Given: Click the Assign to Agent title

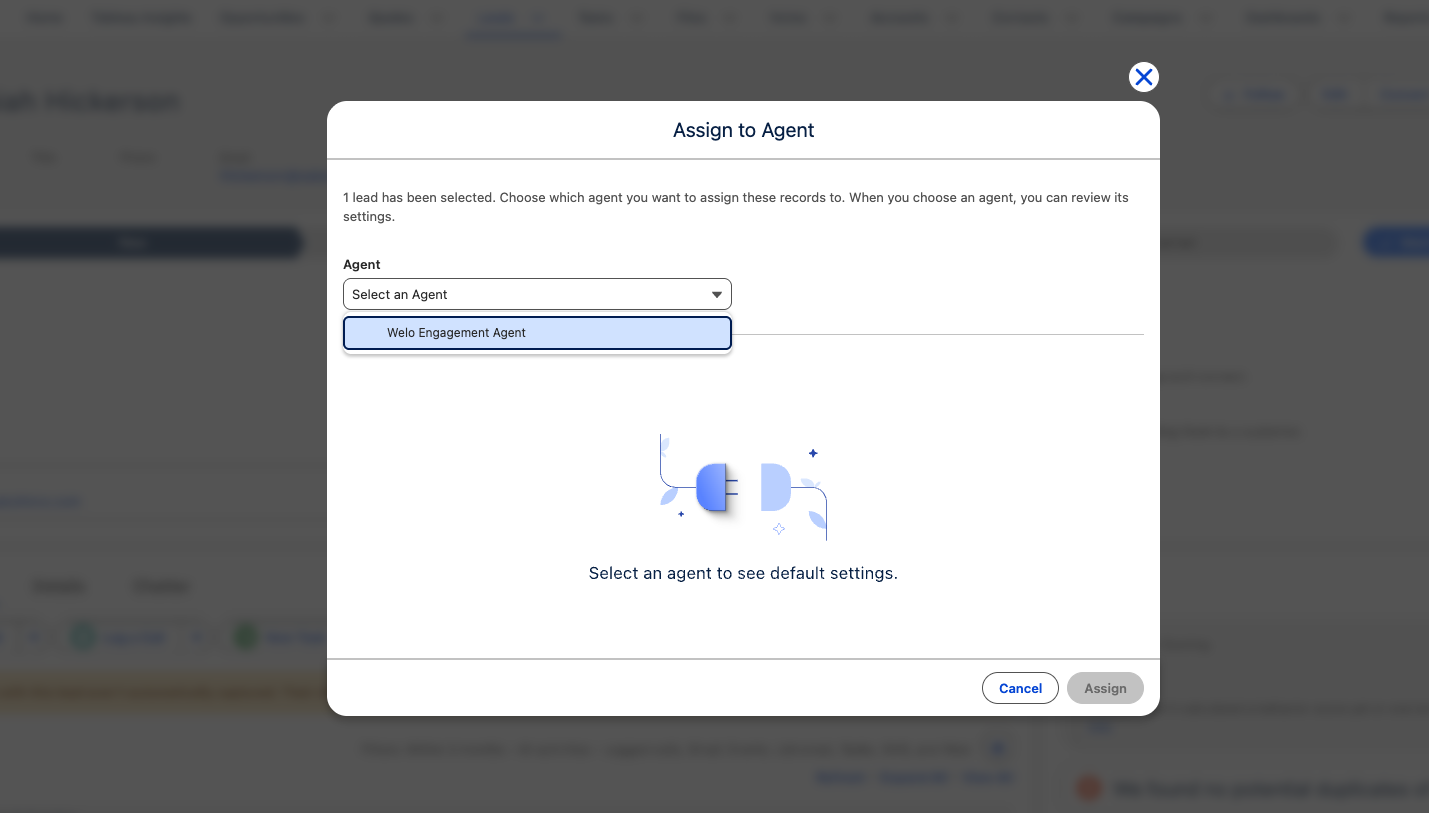Looking at the screenshot, I should 743,130.
